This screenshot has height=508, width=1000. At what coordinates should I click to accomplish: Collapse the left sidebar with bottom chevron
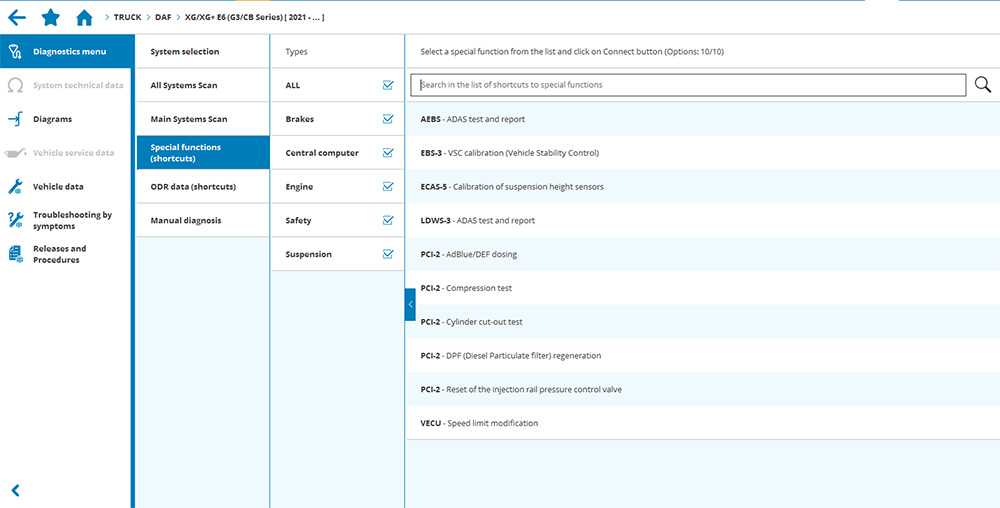(15, 490)
